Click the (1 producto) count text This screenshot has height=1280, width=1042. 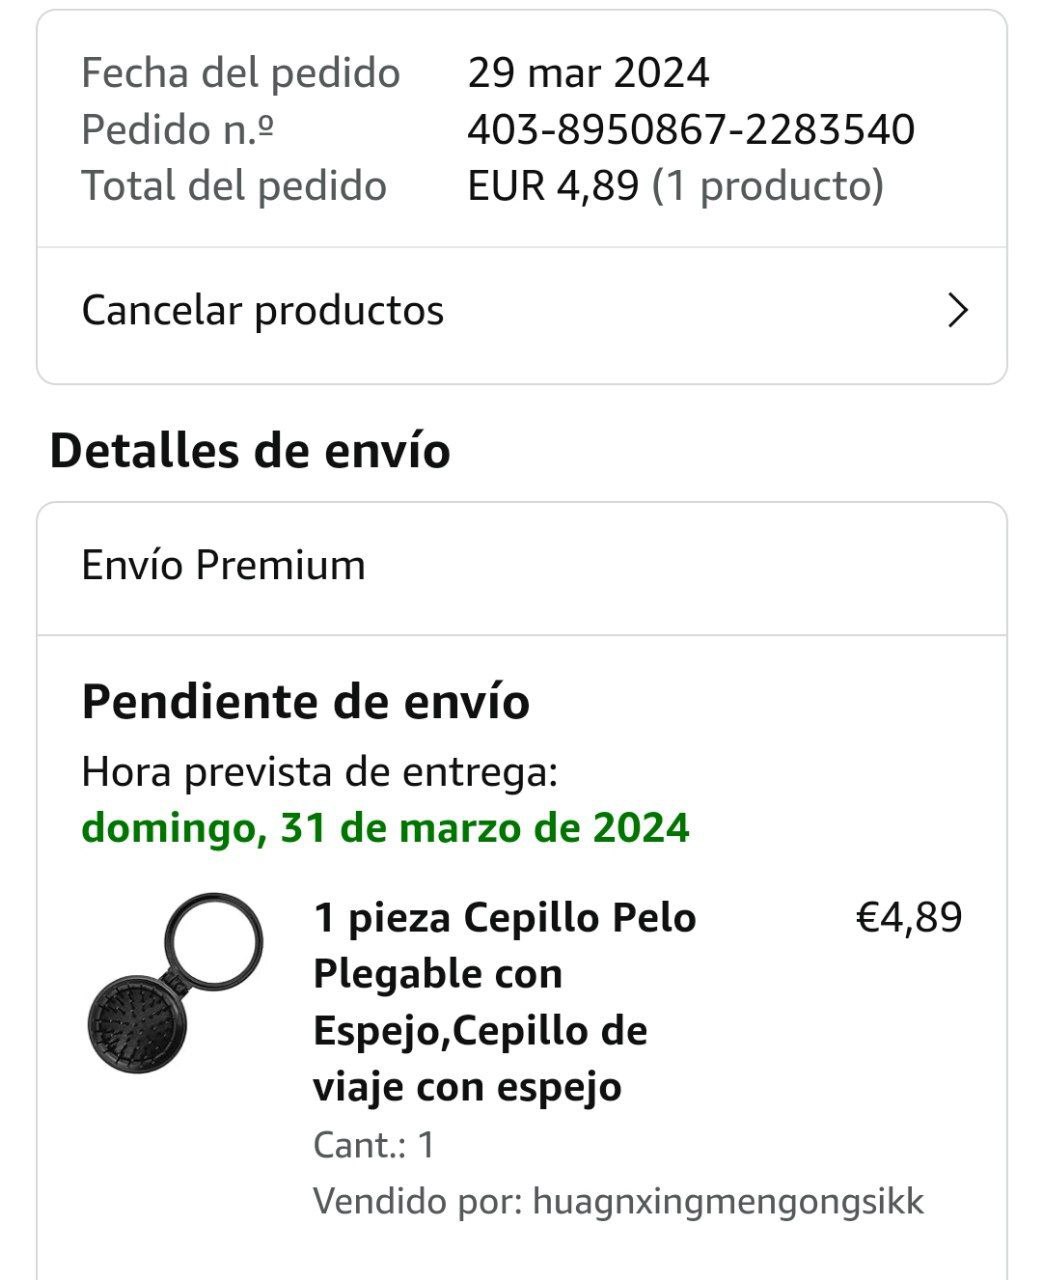(x=767, y=186)
